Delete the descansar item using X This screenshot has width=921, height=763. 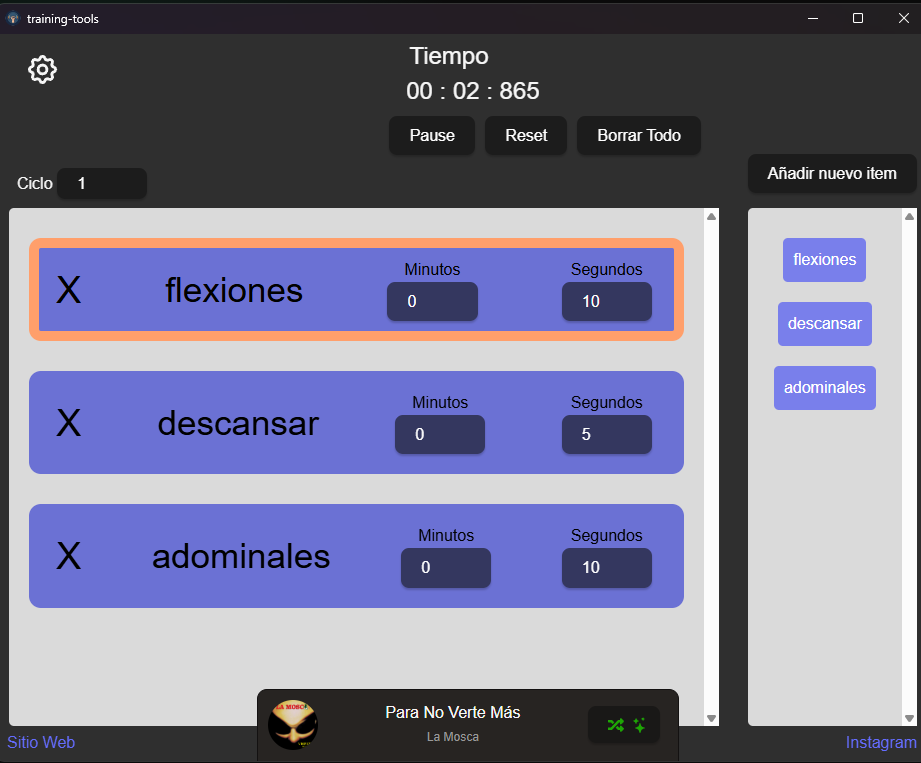68,423
